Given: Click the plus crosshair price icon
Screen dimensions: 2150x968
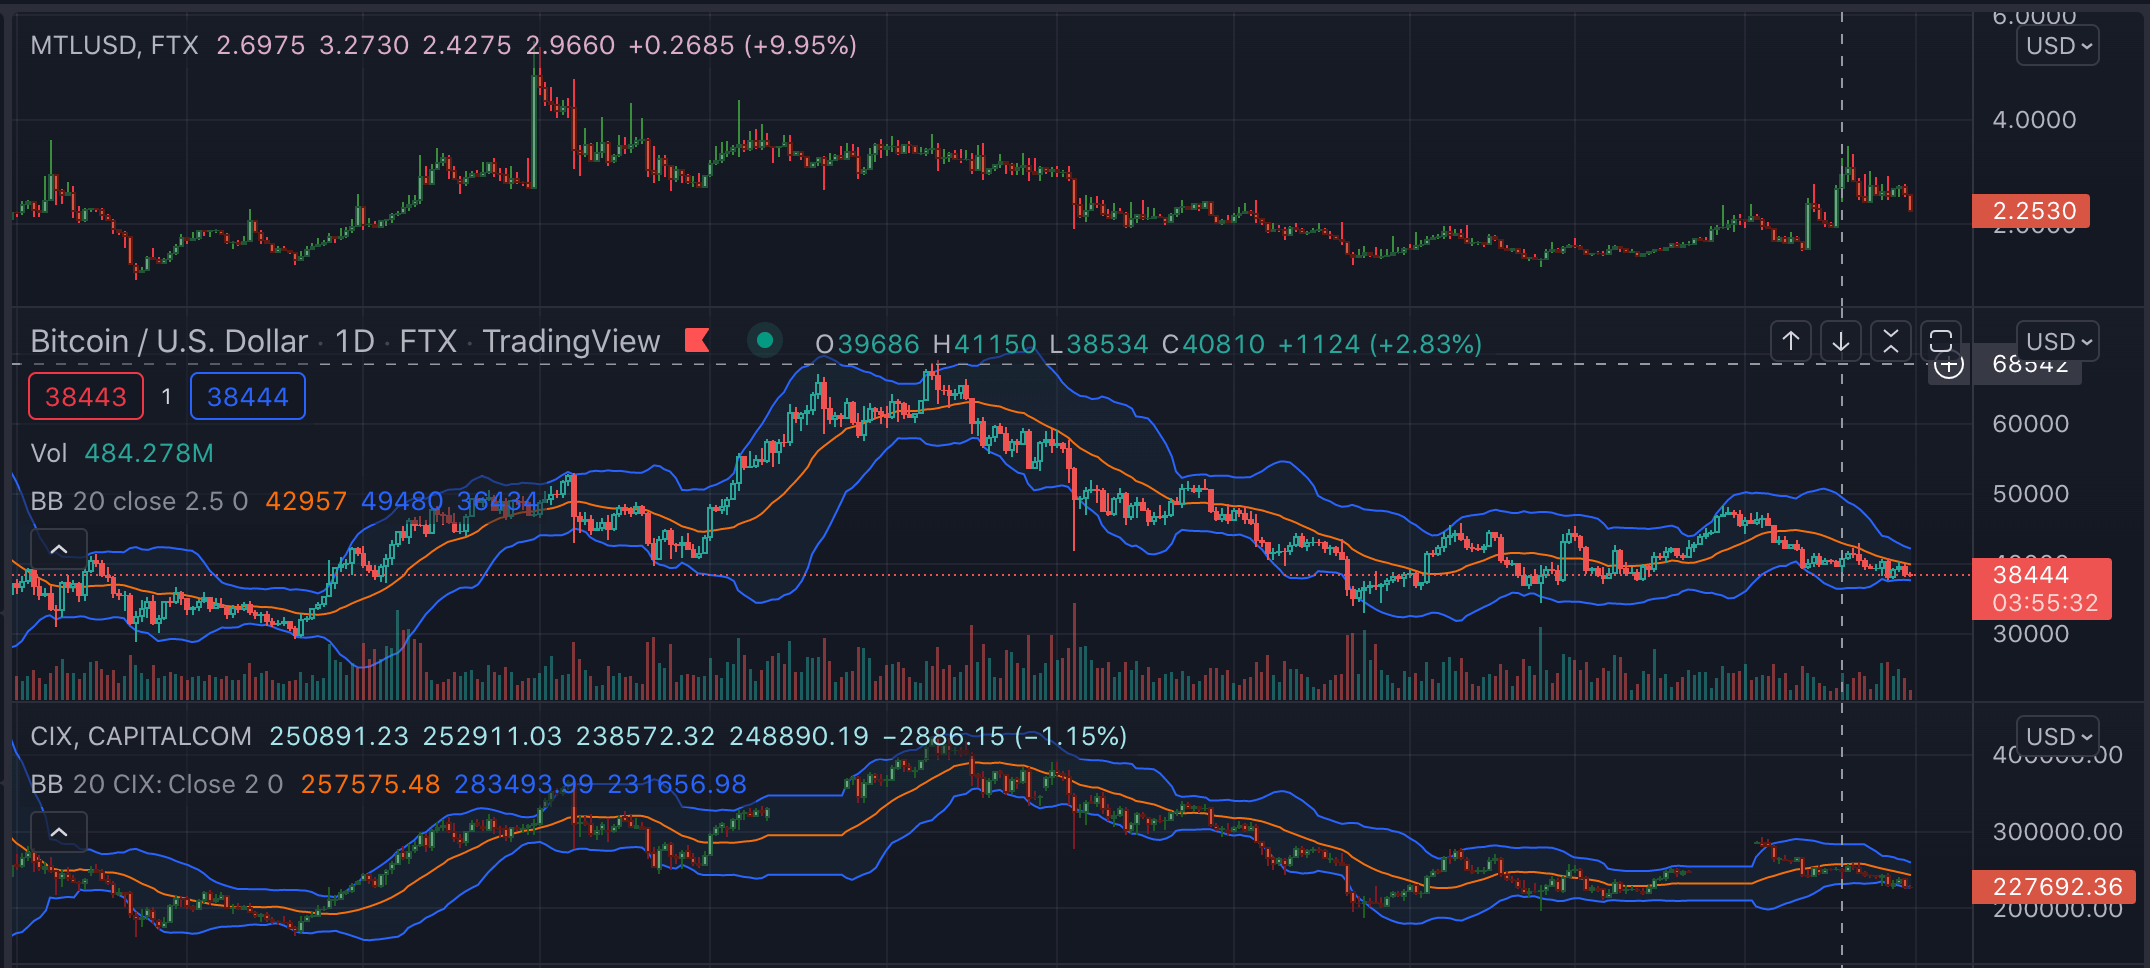Looking at the screenshot, I should (1948, 366).
